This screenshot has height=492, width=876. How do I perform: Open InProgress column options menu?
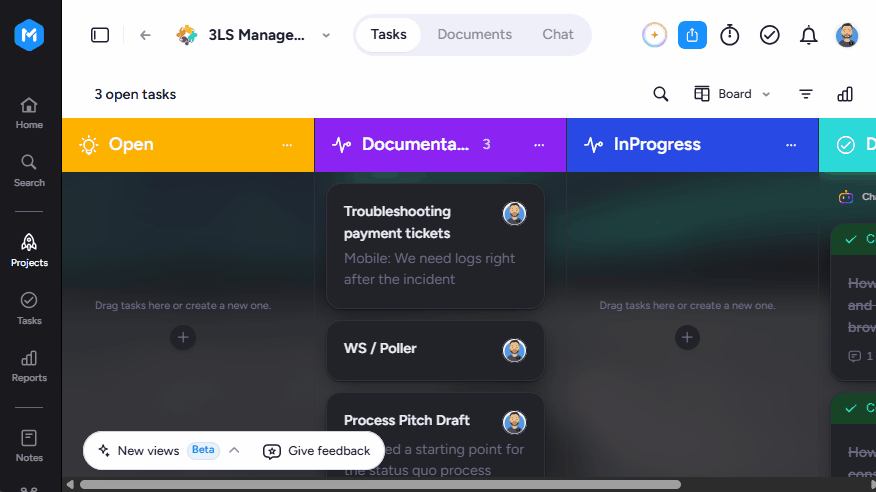[x=791, y=145]
